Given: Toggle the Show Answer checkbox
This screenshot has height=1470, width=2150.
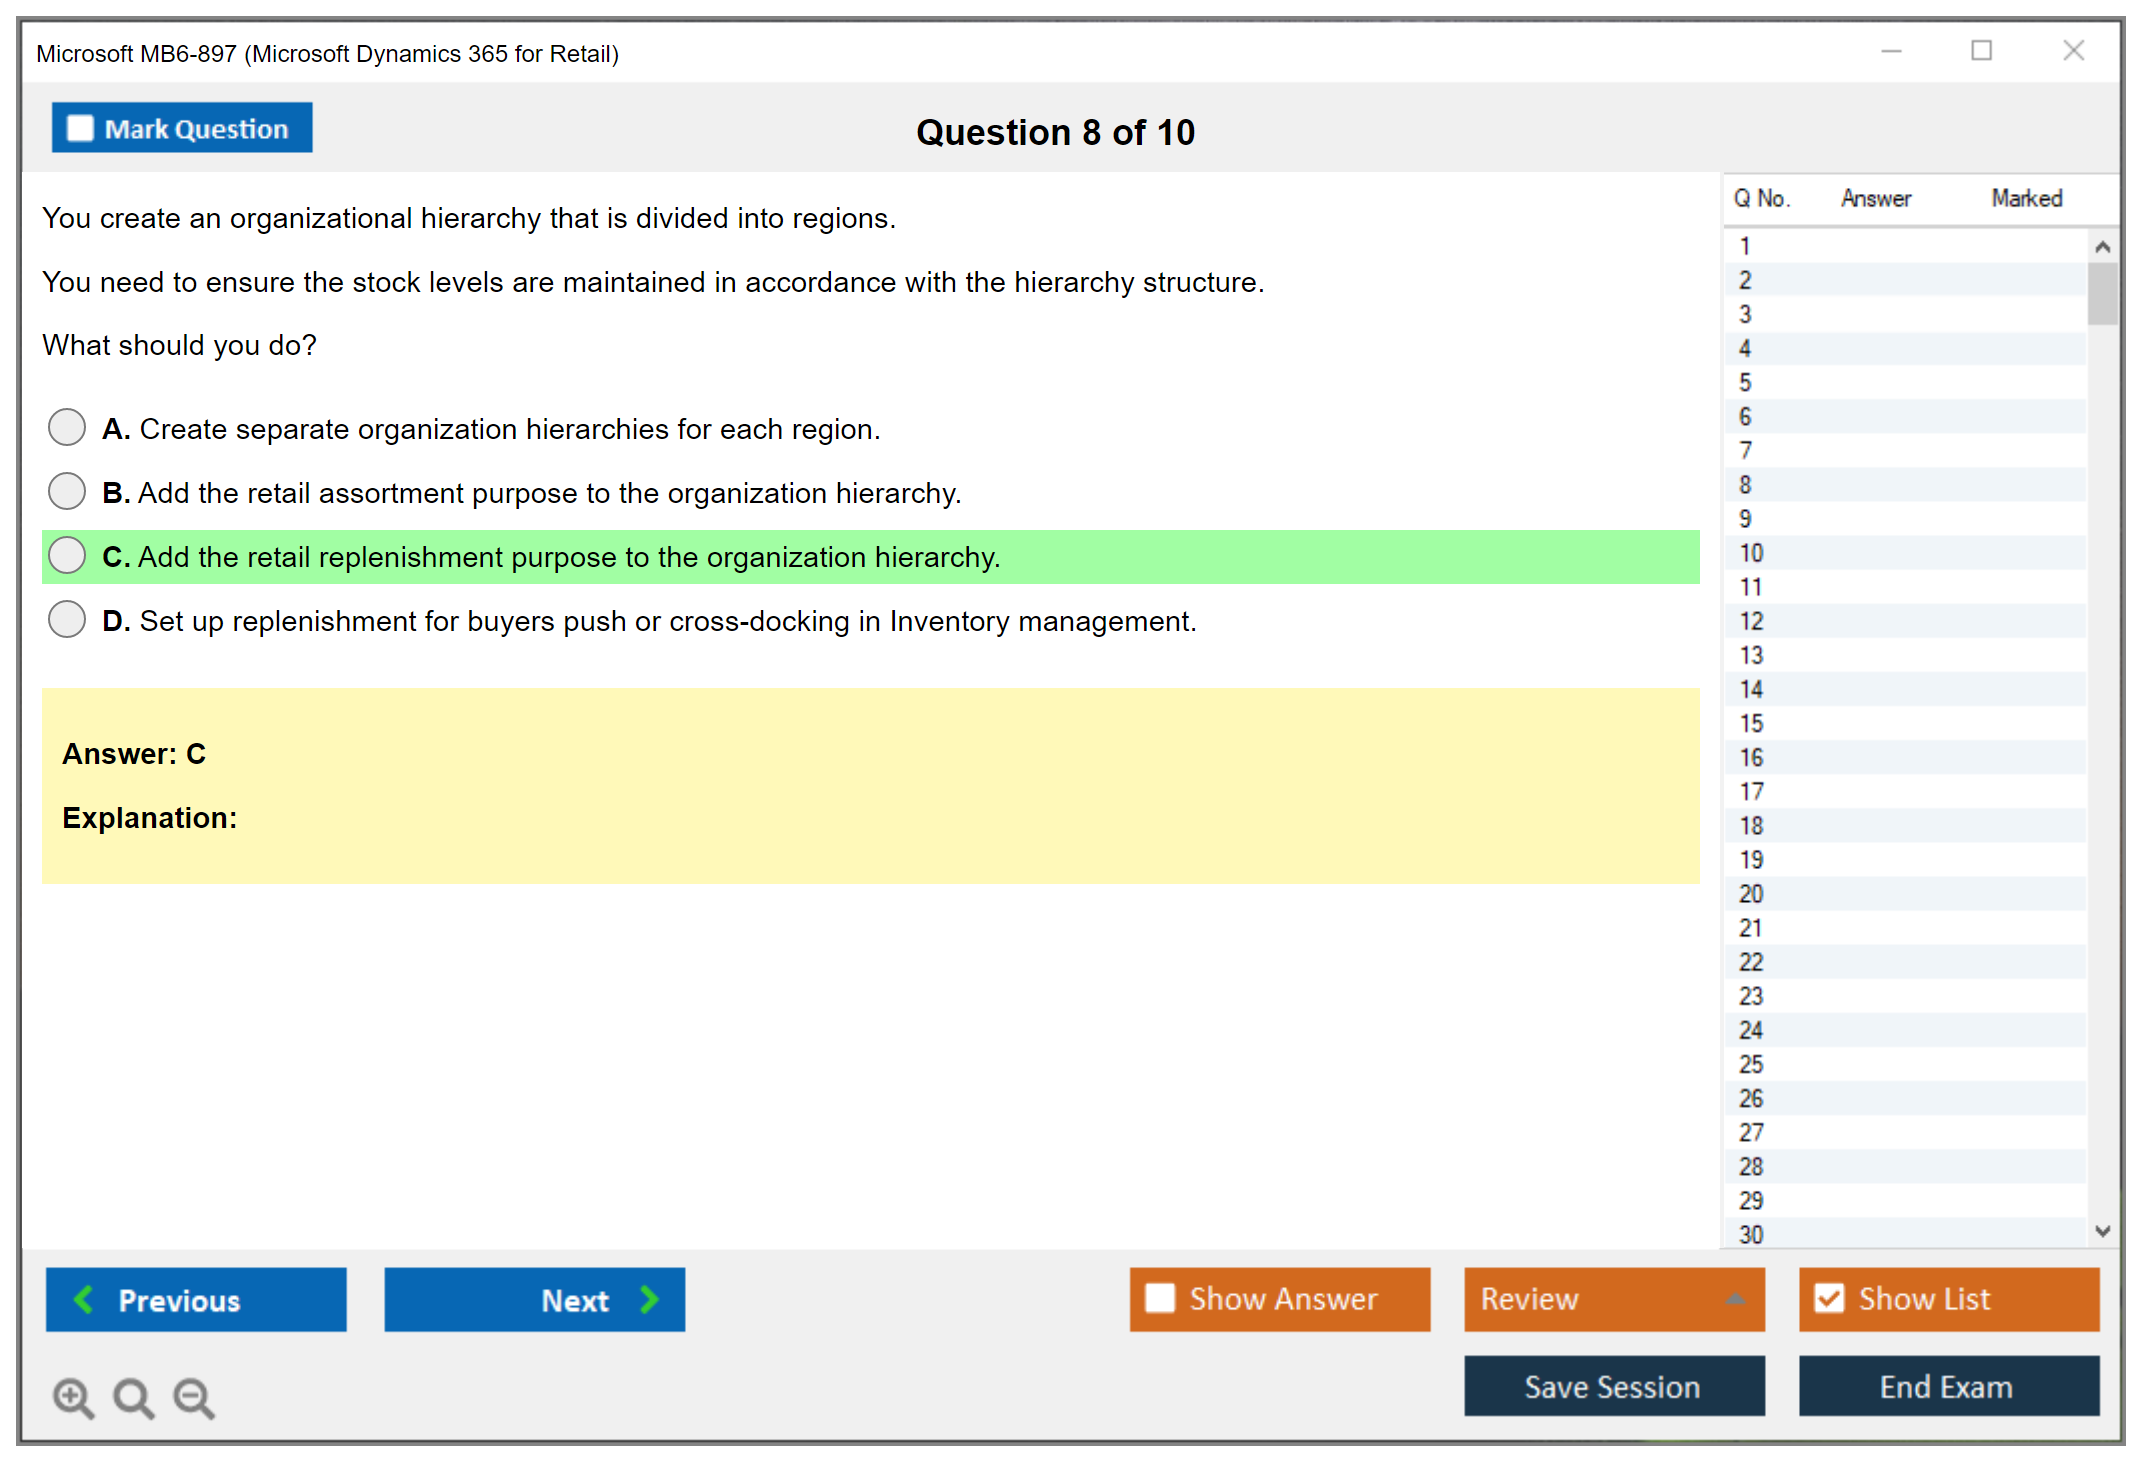Looking at the screenshot, I should (1160, 1298).
